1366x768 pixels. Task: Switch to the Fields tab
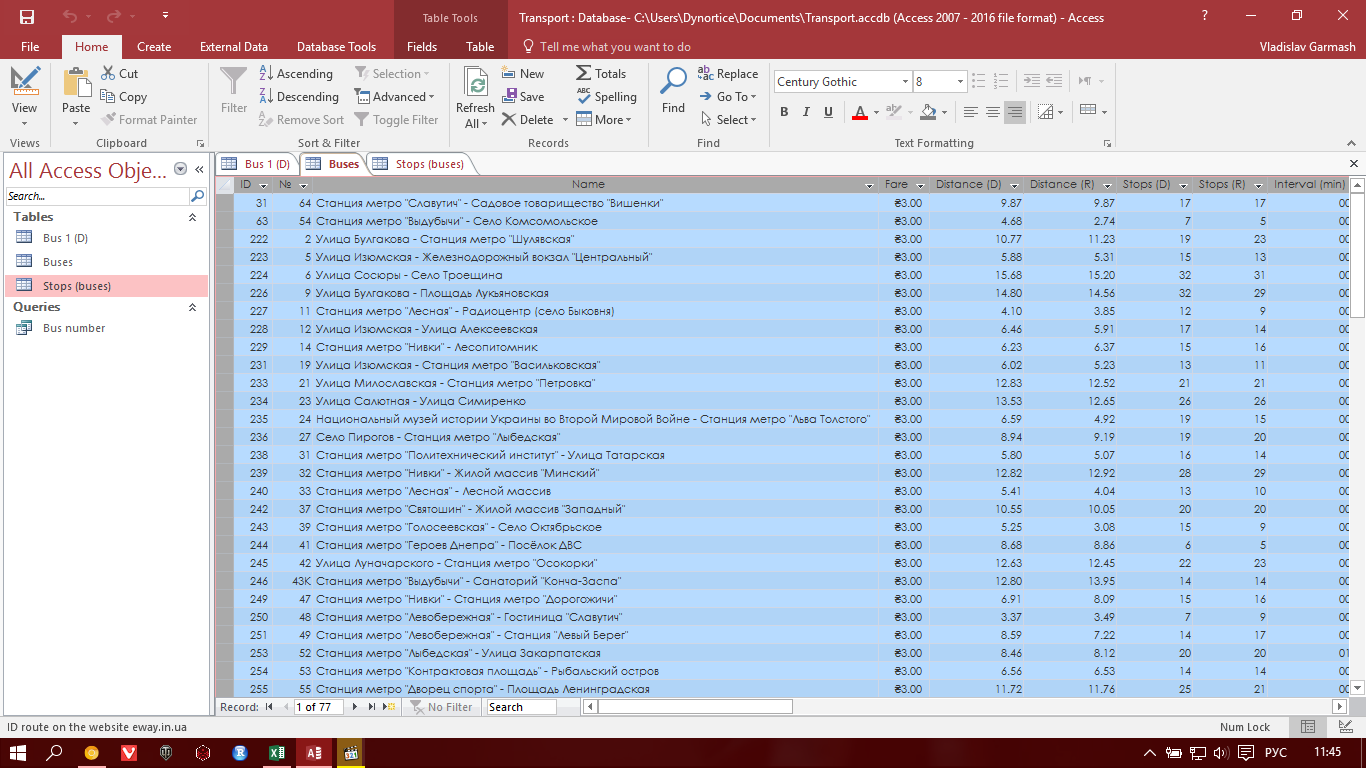[422, 47]
